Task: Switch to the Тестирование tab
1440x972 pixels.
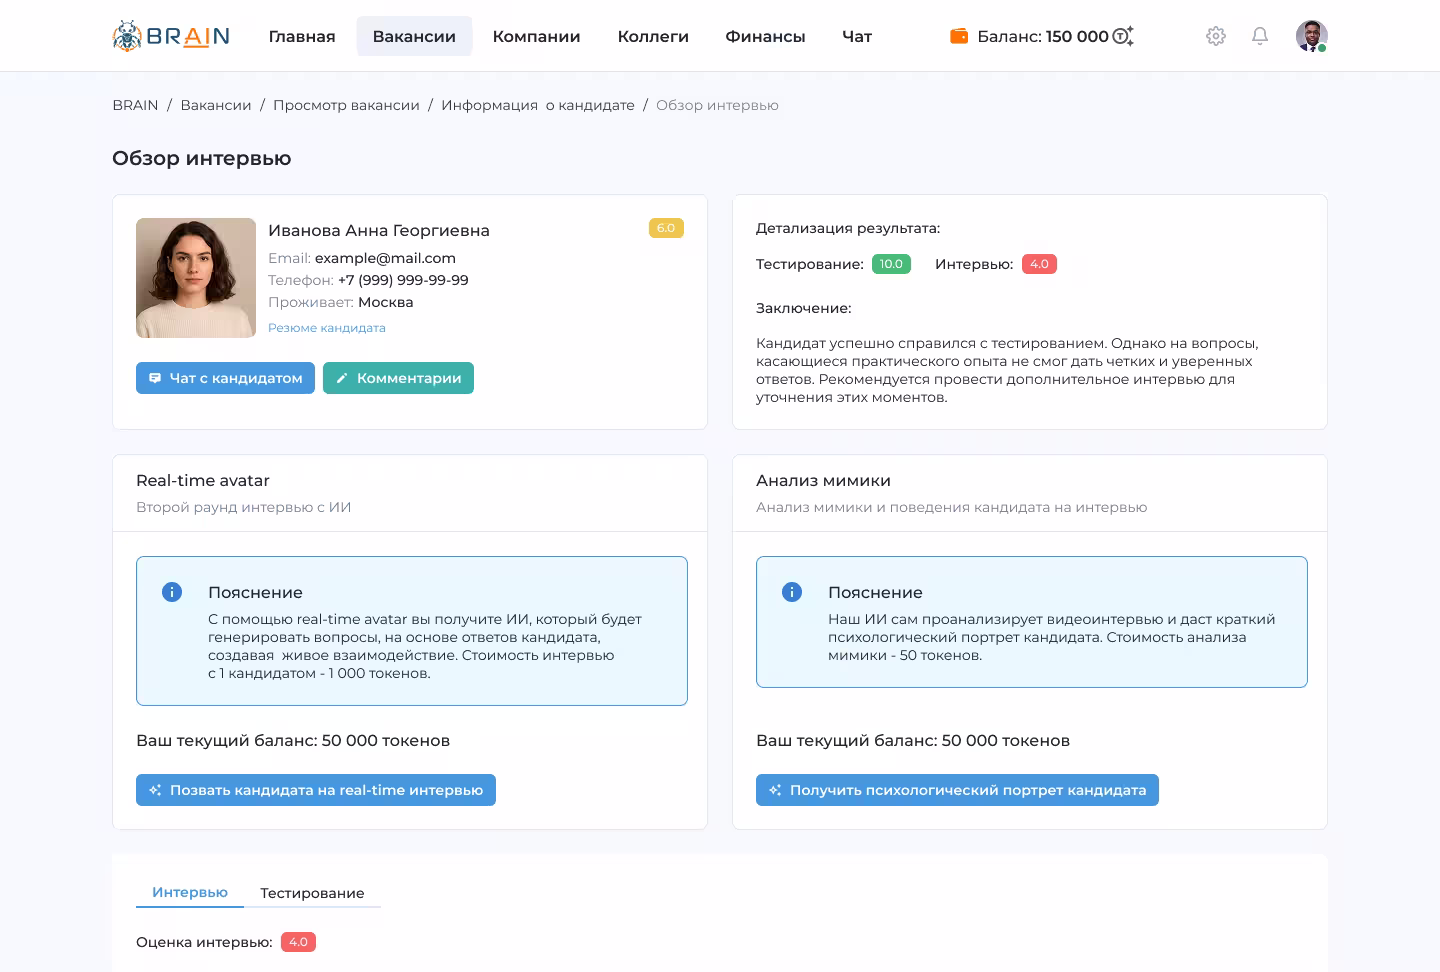Action: 312,893
